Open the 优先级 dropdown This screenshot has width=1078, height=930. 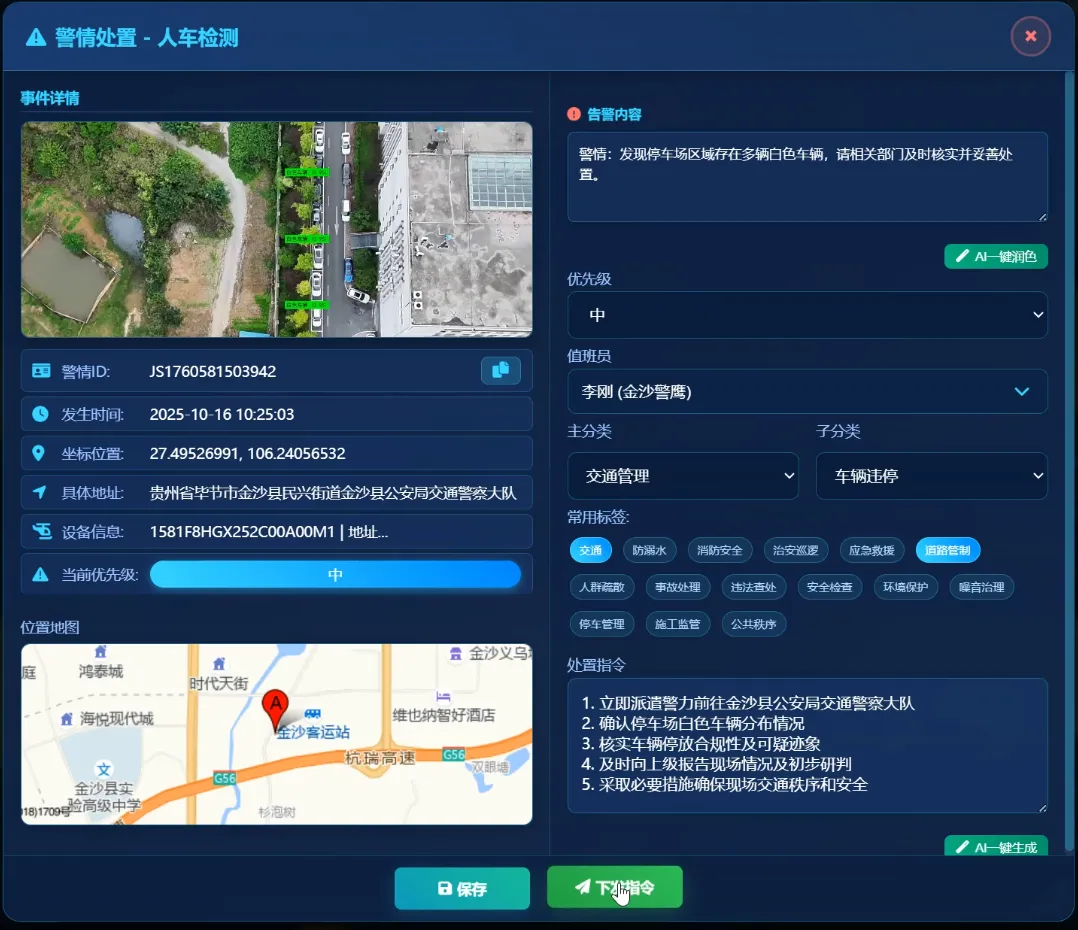807,315
